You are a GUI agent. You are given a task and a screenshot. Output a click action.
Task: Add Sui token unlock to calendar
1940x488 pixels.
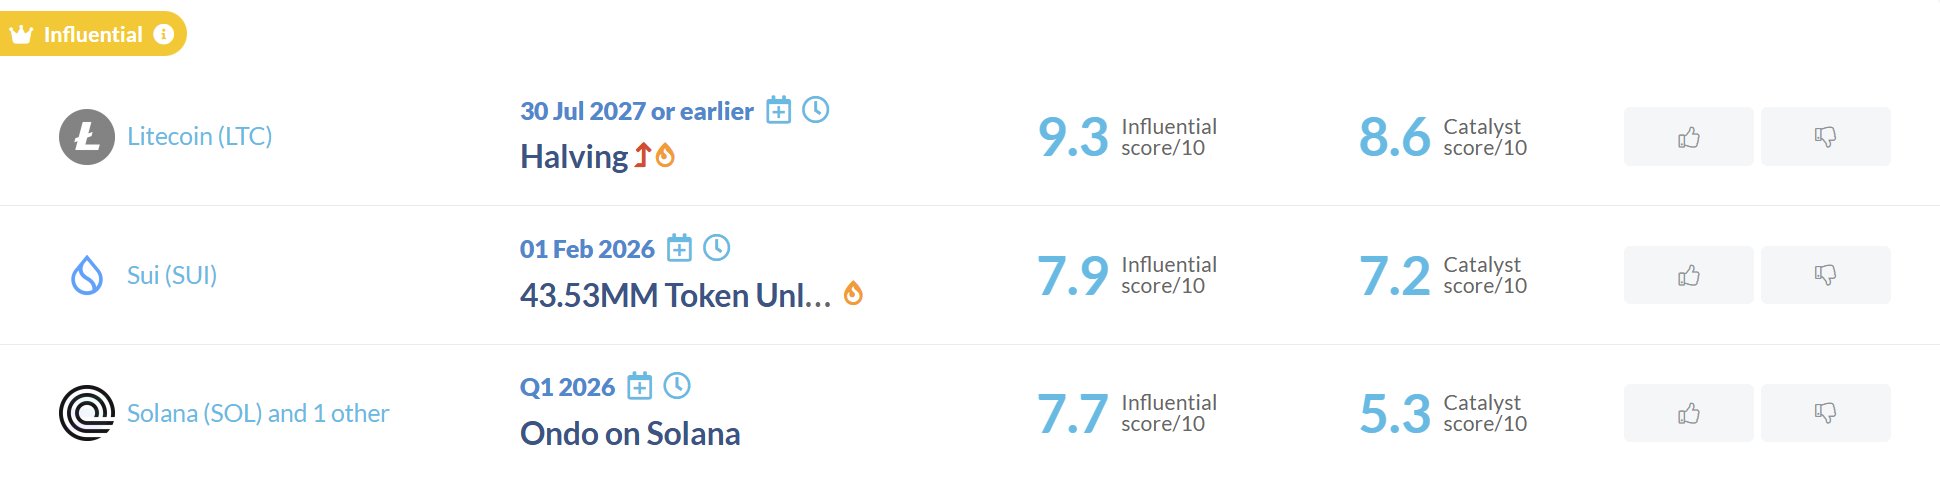pos(679,248)
